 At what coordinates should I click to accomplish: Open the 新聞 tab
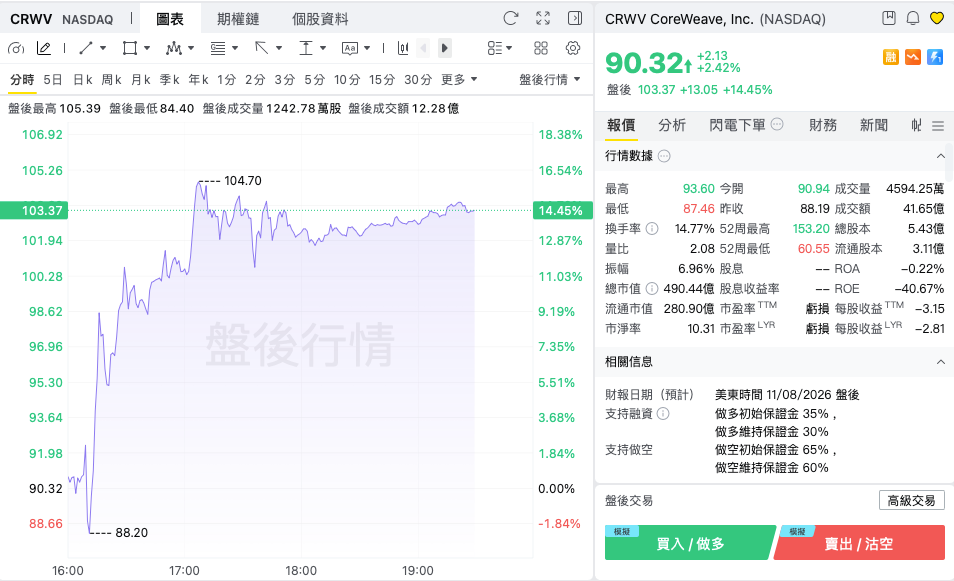coord(874,125)
